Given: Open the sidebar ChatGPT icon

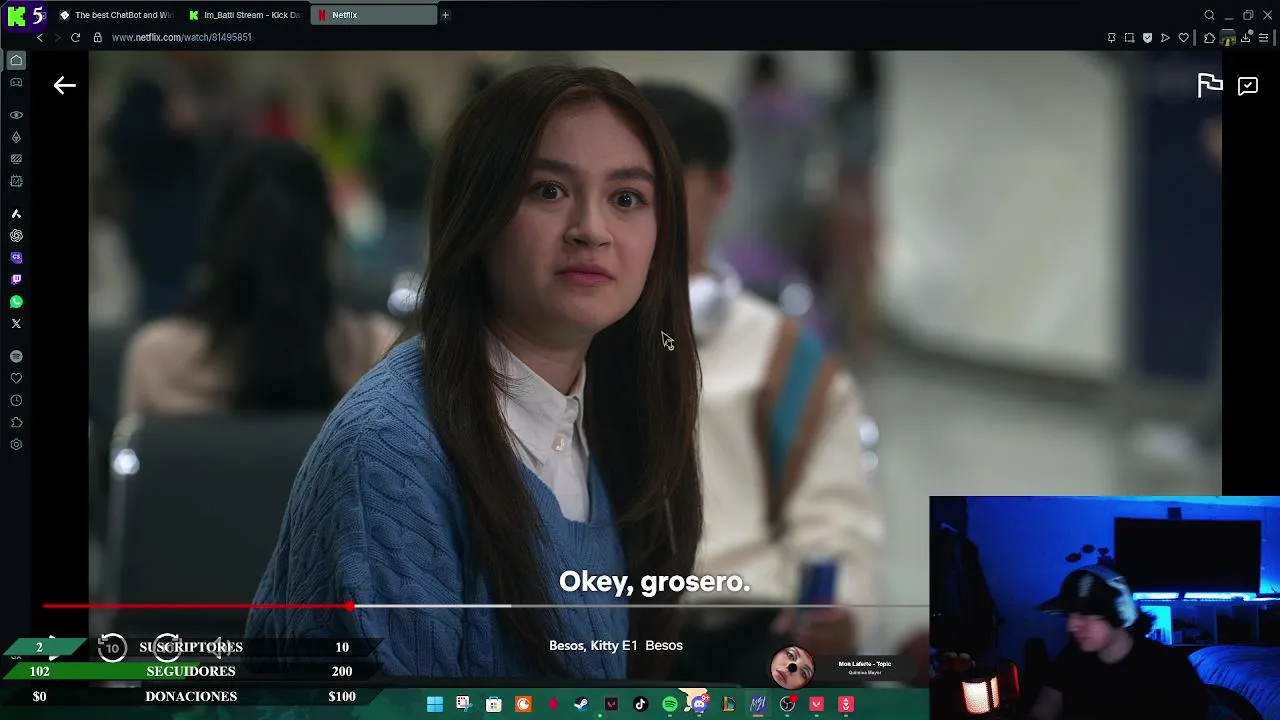Looking at the screenshot, I should coord(16,236).
